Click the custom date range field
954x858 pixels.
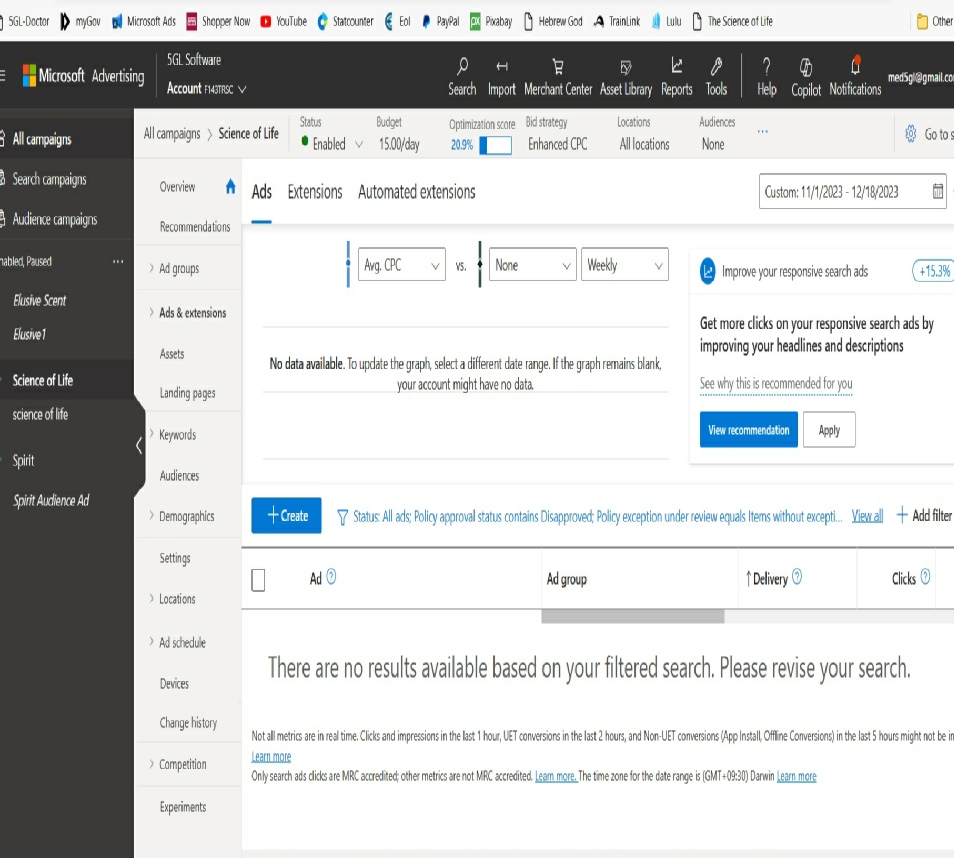tap(852, 192)
